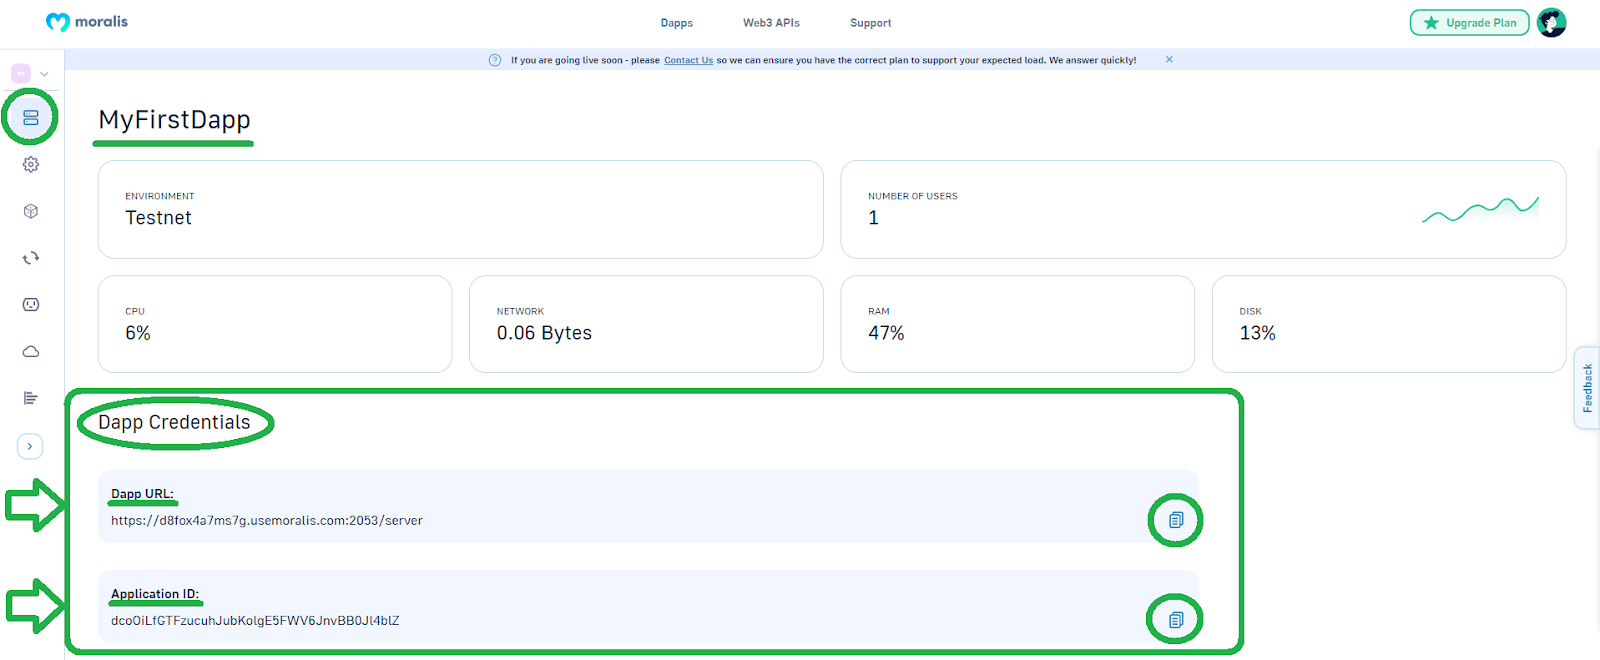
Task: Open the settings gear sidebar icon
Action: click(31, 164)
